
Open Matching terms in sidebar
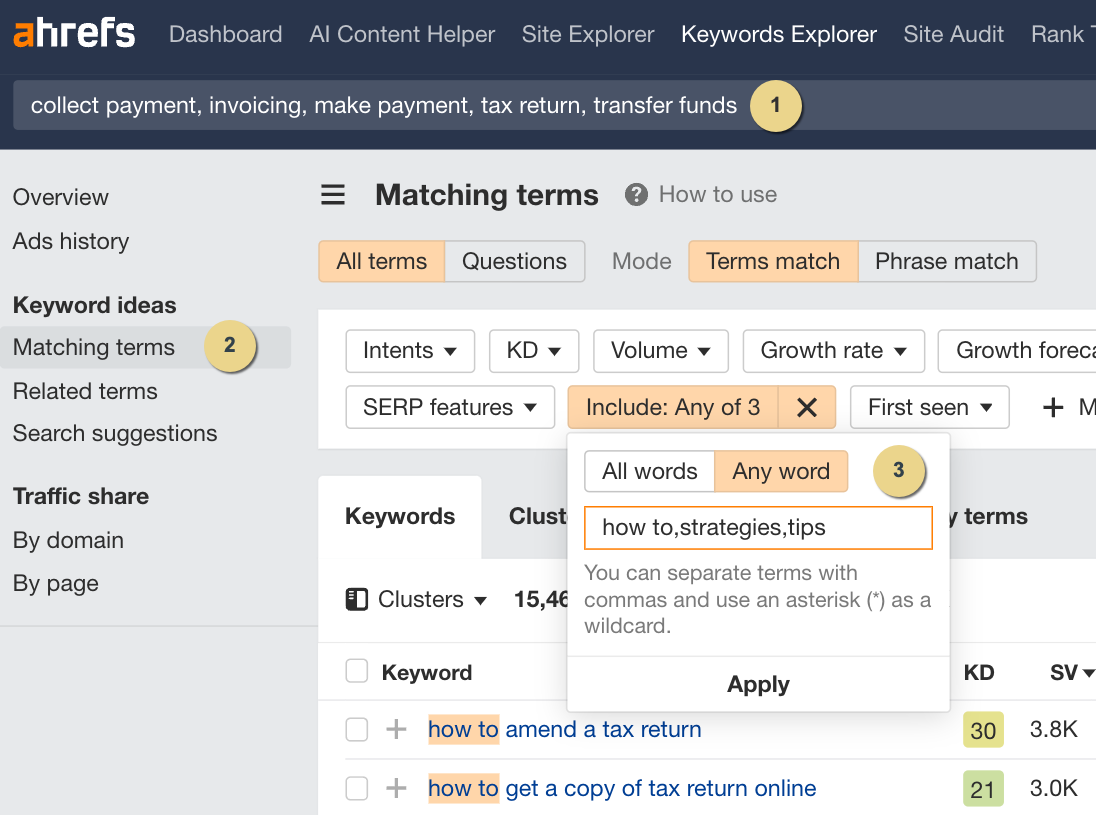(145, 347)
